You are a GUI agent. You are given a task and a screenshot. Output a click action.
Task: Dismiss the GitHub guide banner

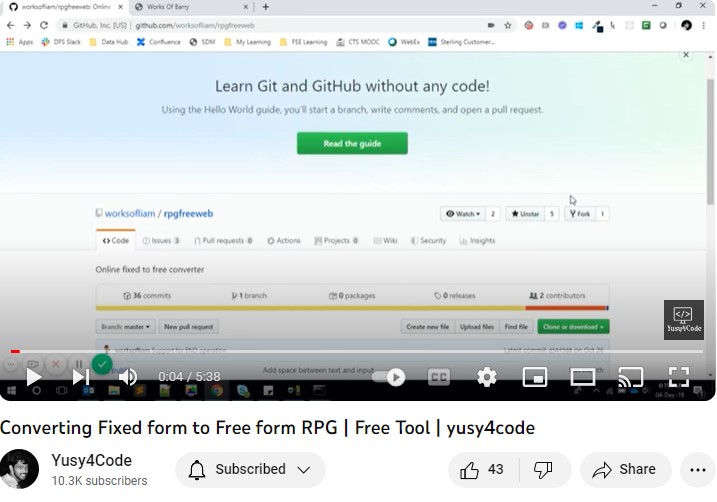(x=686, y=55)
